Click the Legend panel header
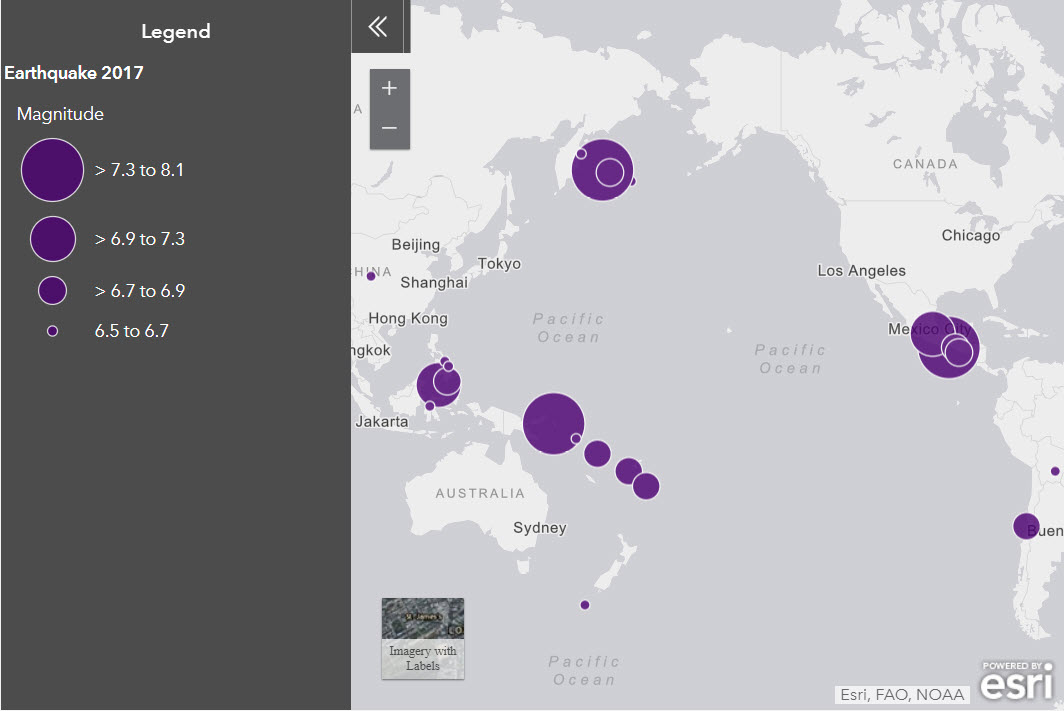 [176, 31]
